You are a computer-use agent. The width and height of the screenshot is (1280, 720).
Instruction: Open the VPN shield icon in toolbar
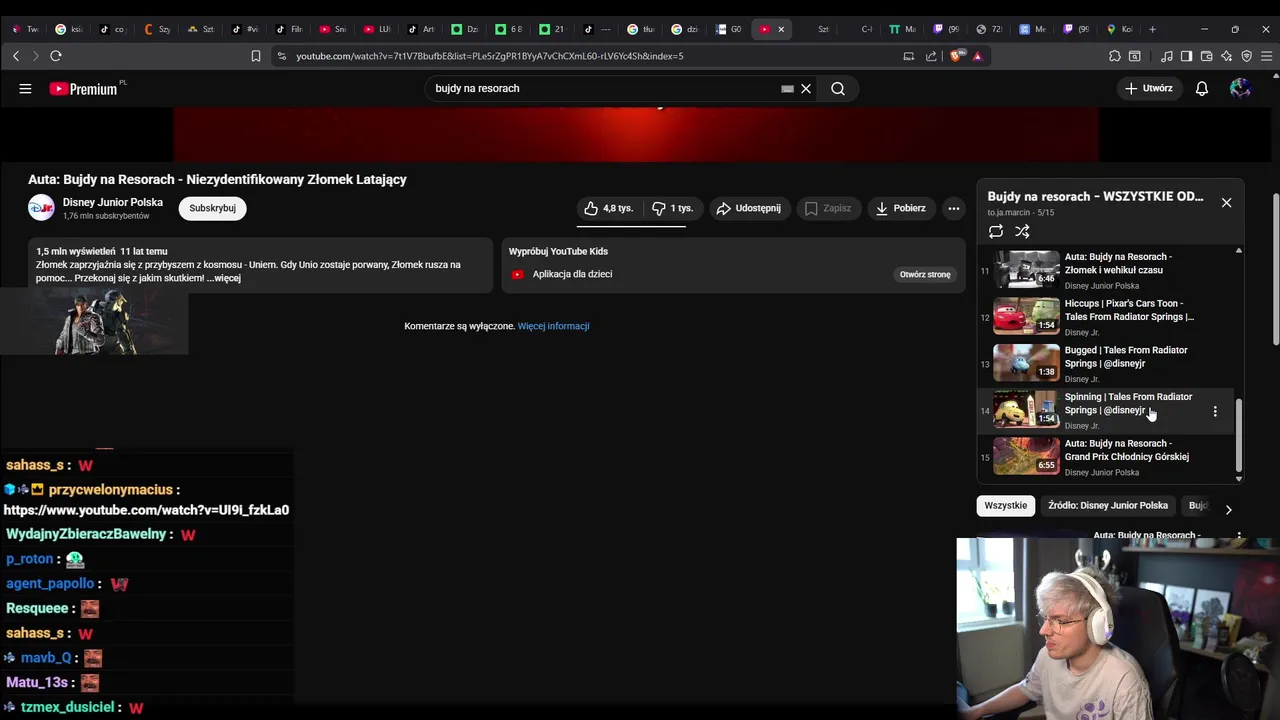(x=1246, y=56)
